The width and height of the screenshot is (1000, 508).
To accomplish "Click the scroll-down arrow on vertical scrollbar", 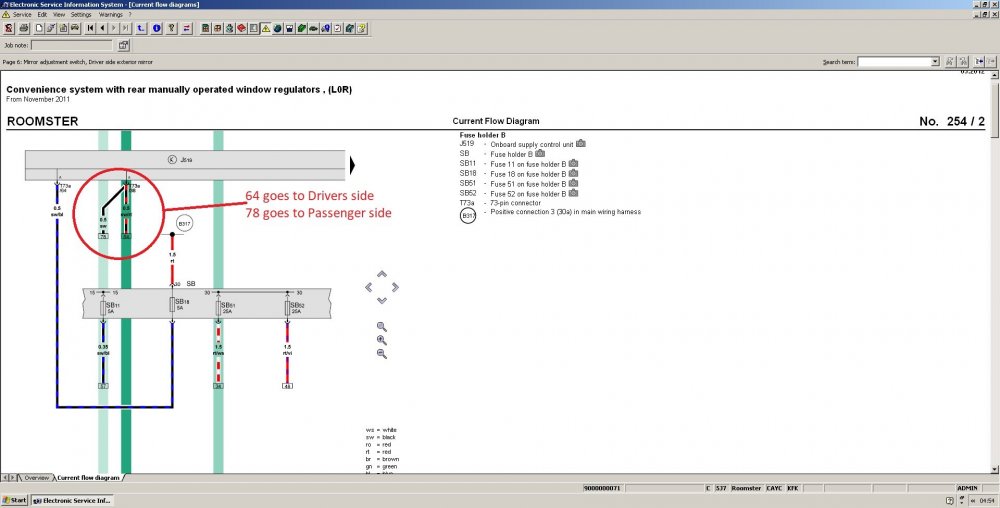I will click(x=995, y=470).
